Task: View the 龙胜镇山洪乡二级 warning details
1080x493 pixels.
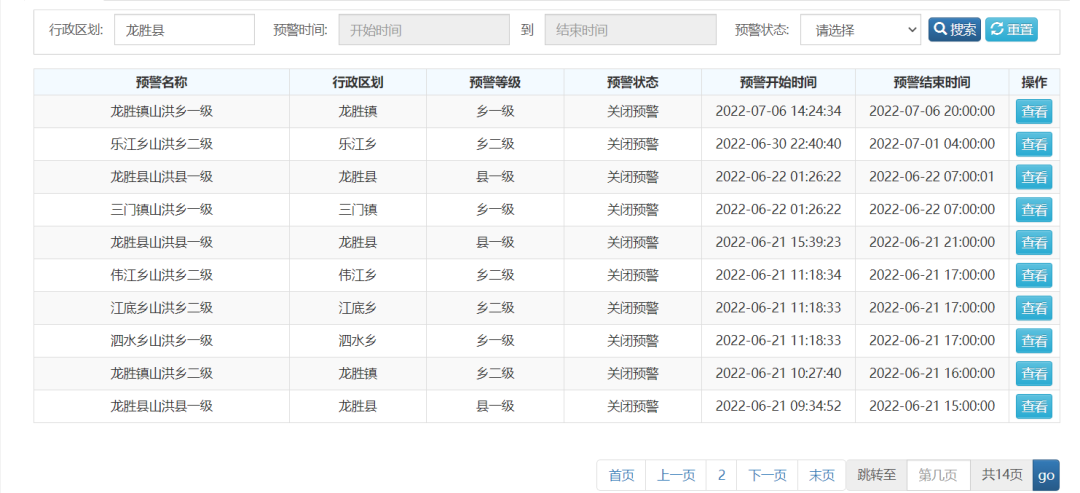Action: tap(1033, 374)
